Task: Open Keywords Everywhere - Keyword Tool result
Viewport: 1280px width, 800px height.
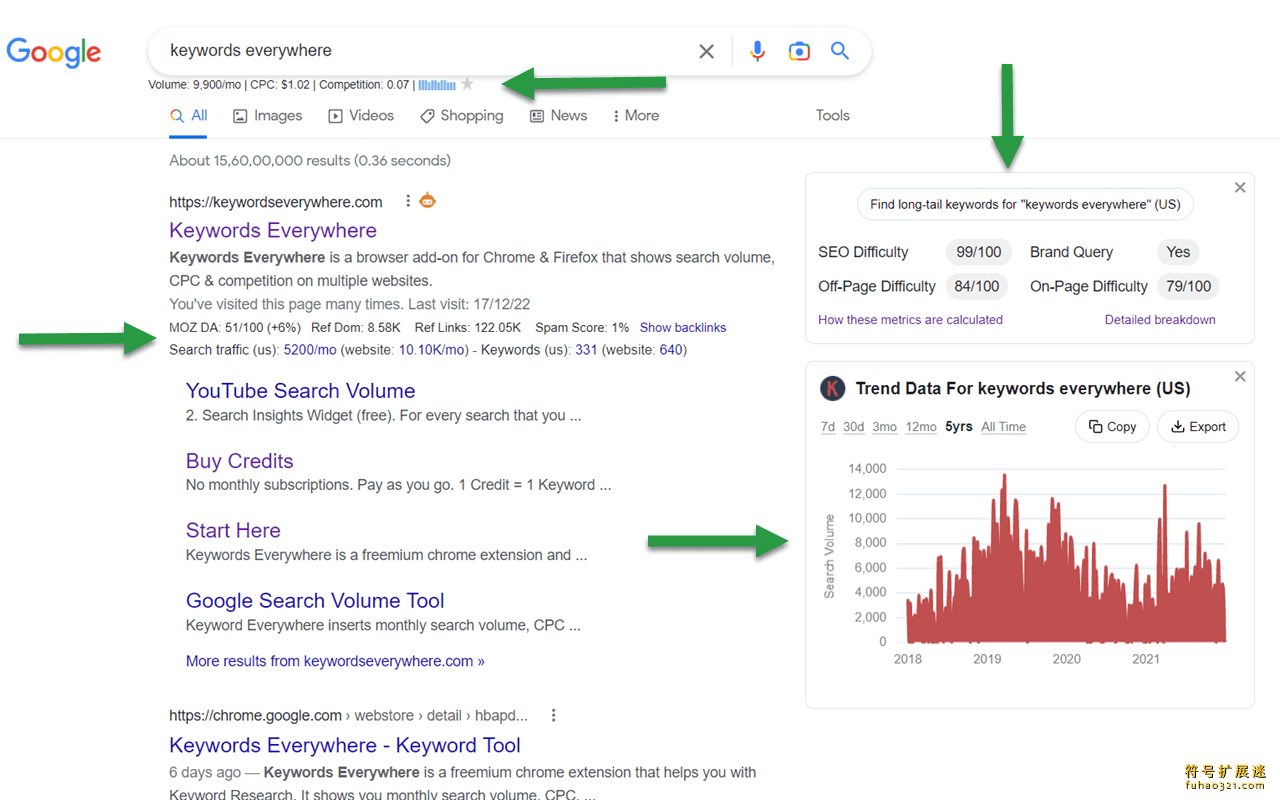Action: coord(345,745)
